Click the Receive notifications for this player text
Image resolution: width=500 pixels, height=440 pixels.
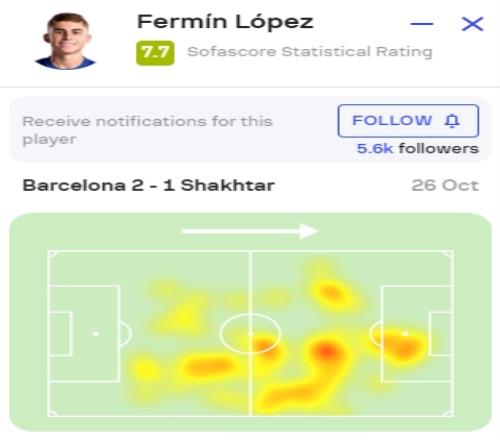pyautogui.click(x=147, y=130)
